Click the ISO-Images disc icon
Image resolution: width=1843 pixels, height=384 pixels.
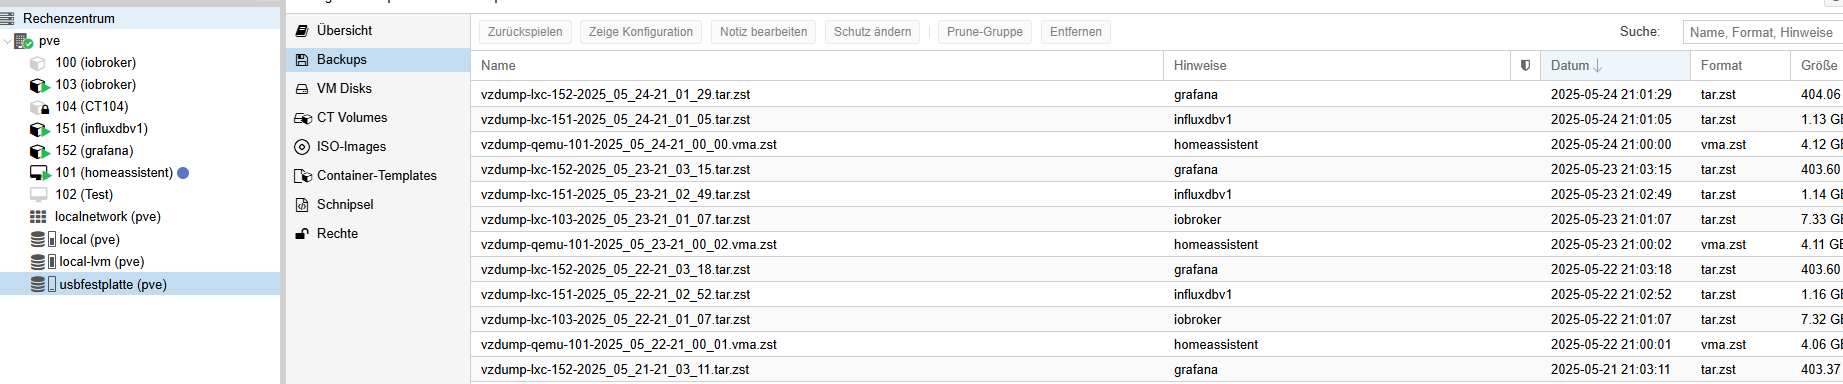tap(302, 146)
